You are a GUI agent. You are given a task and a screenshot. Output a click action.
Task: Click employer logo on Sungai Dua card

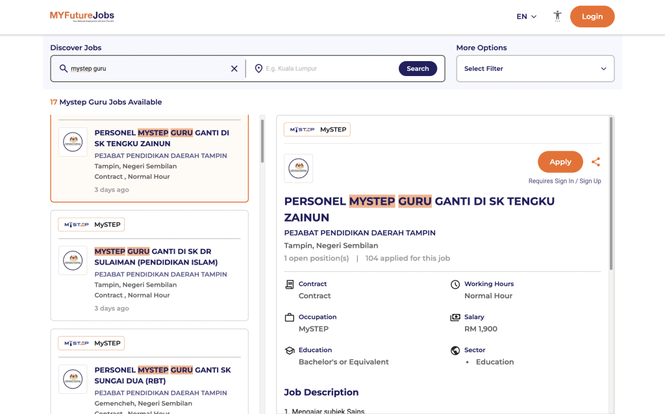click(x=73, y=379)
